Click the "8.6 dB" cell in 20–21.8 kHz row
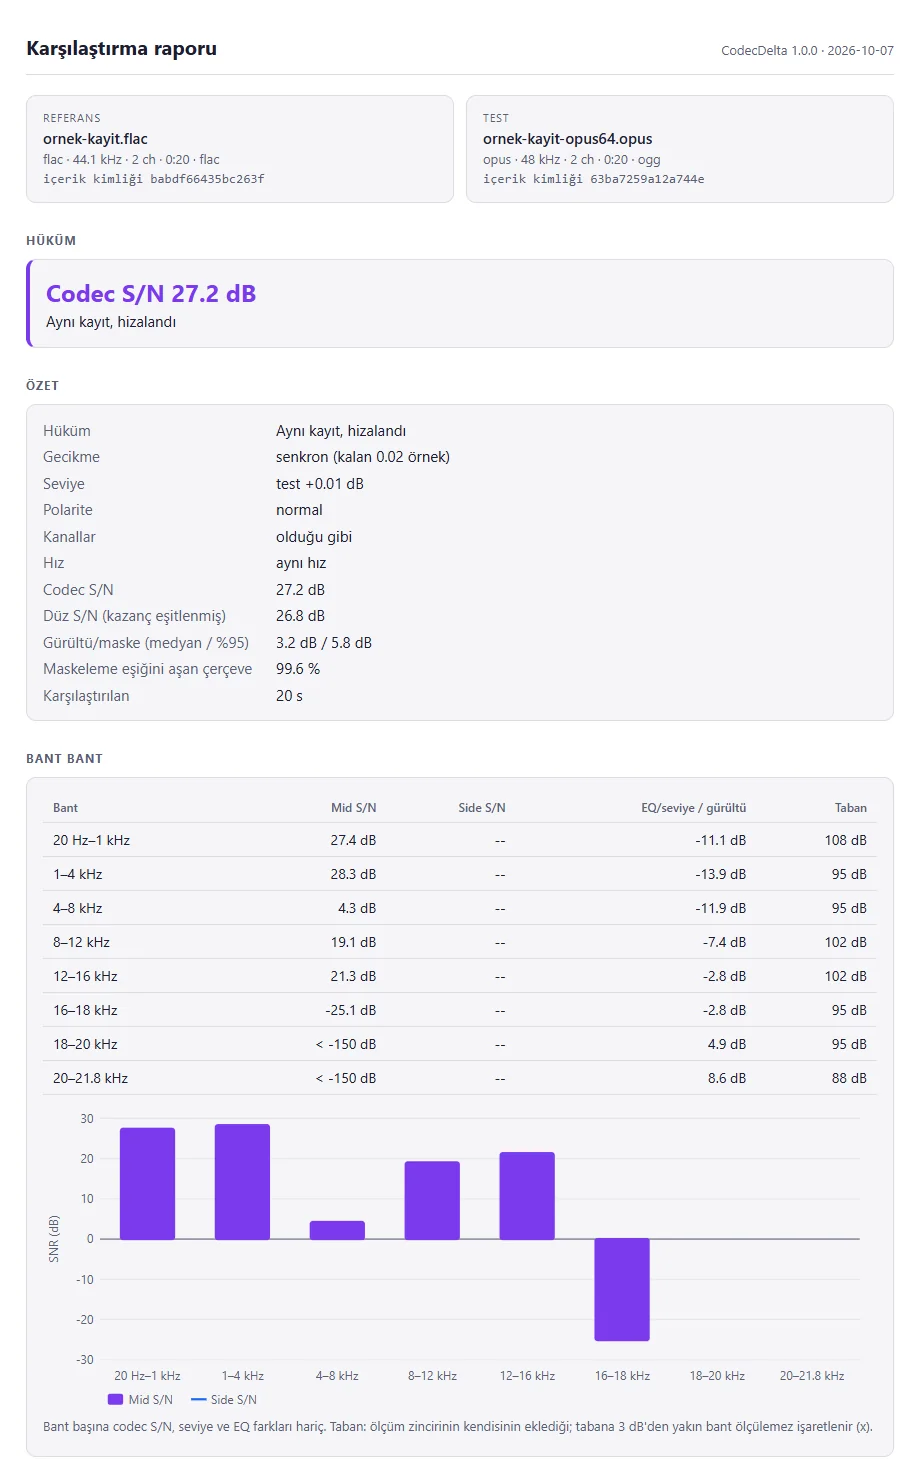Screen dimensions: 920x1470 [x=727, y=1078]
